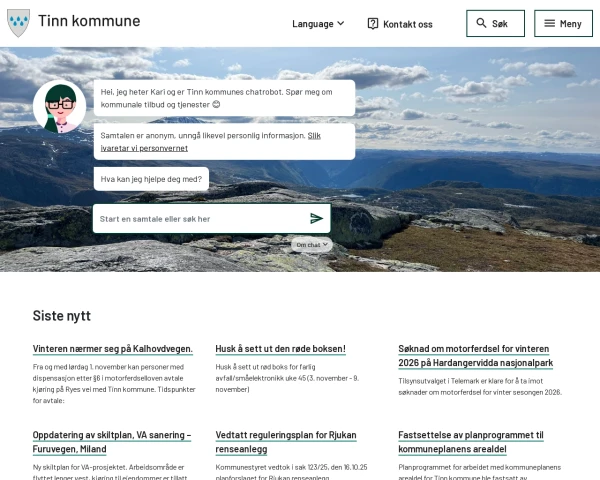Open 'Fastsettelse av planprogrammet til kommuneplanens arealdel'
The height and width of the screenshot is (480, 600).
click(471, 442)
